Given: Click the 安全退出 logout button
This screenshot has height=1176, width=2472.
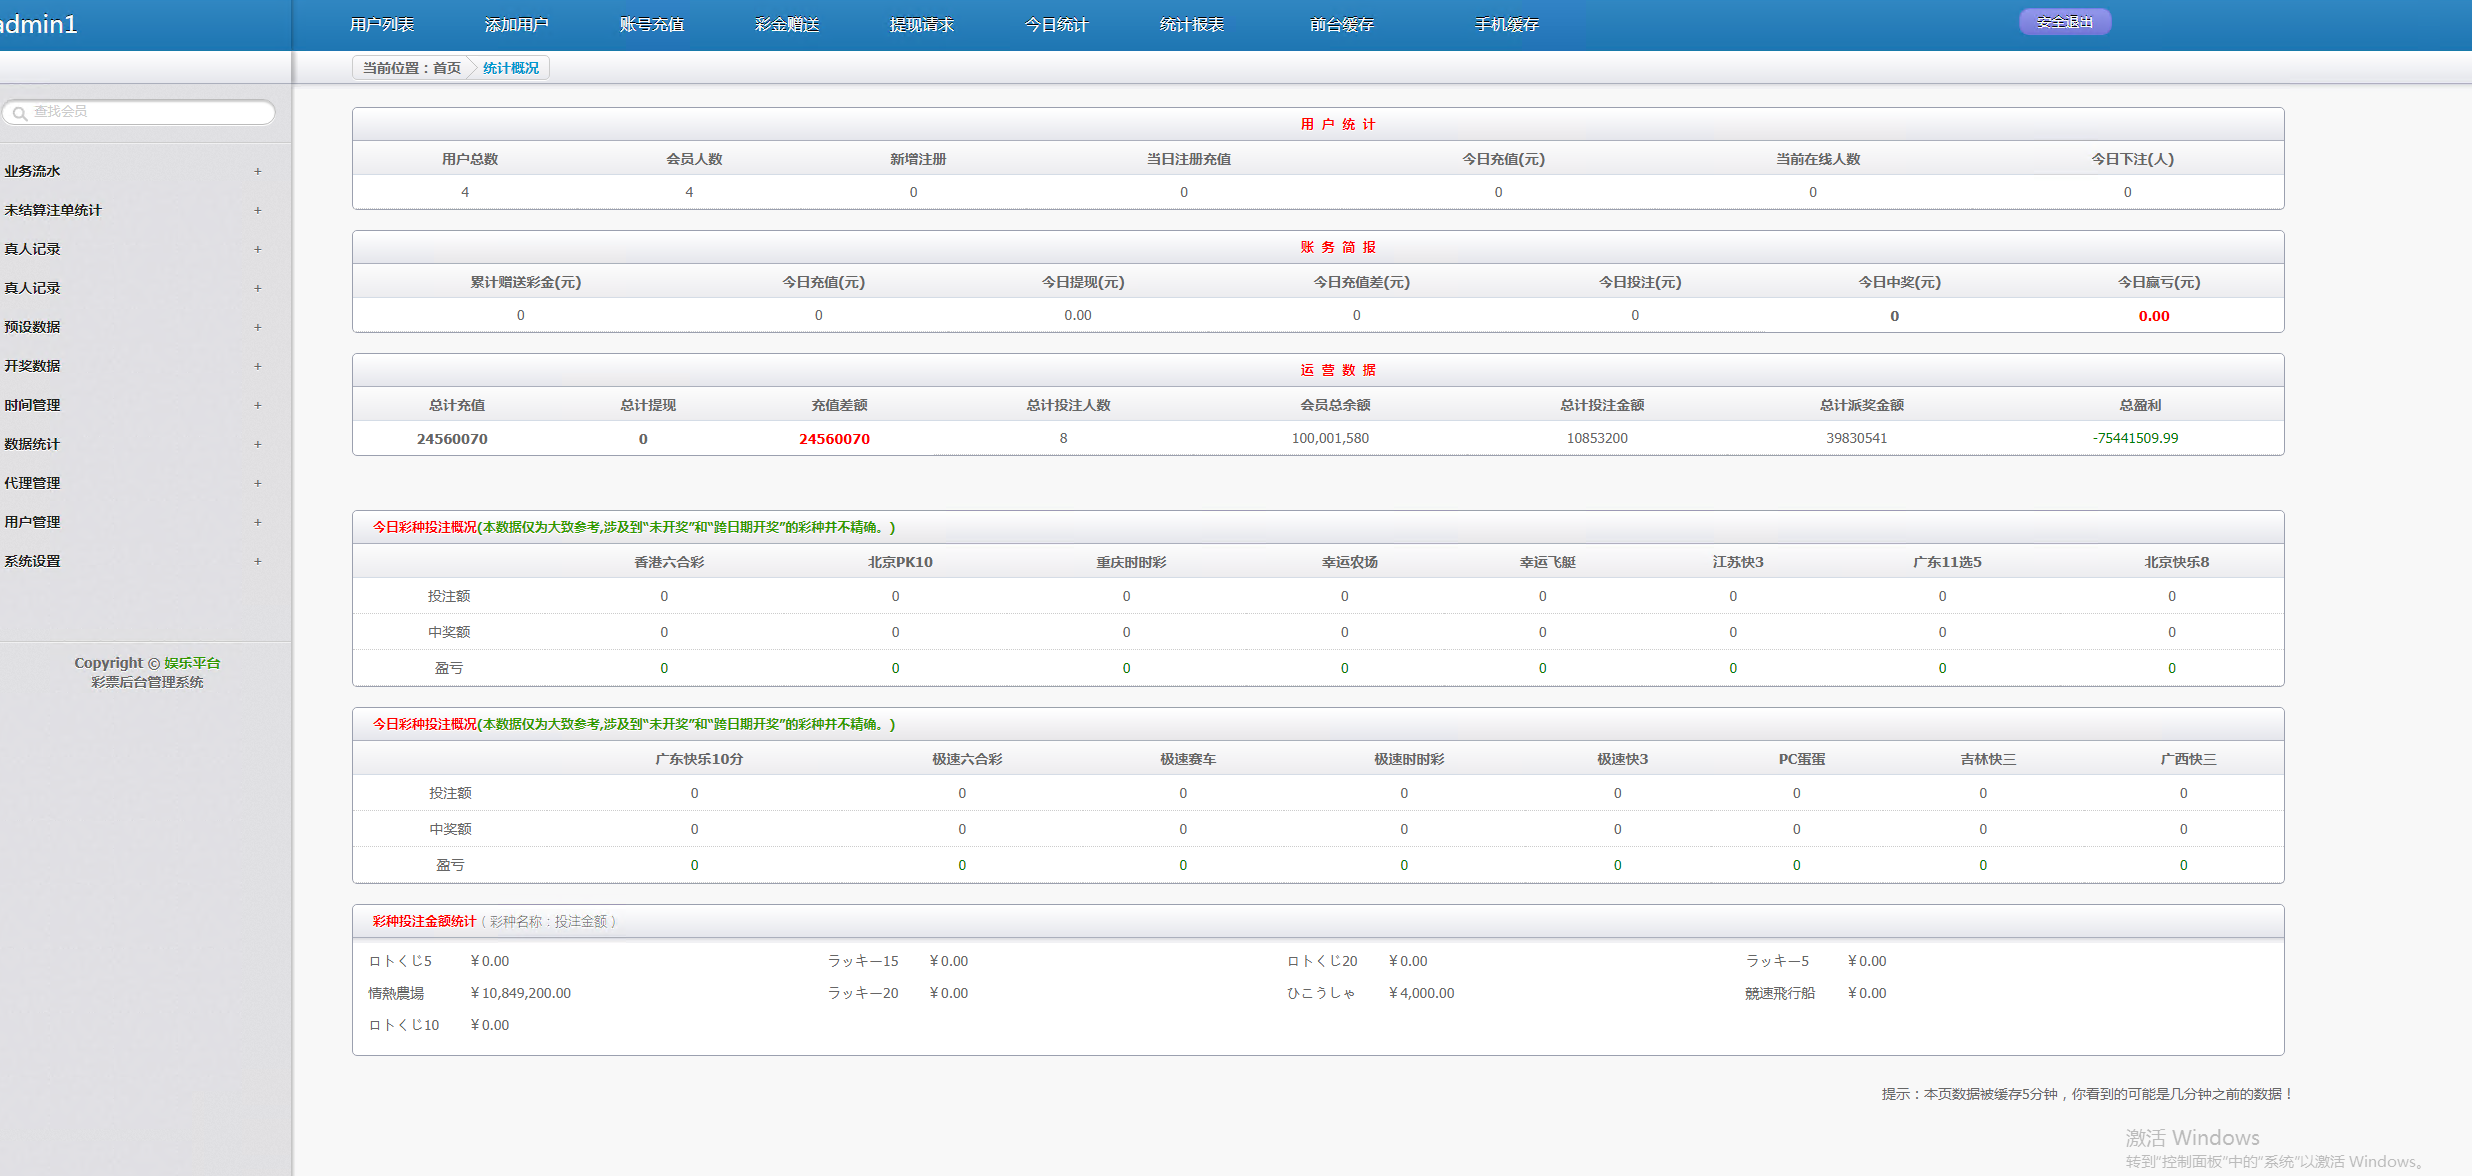Looking at the screenshot, I should pos(2064,22).
